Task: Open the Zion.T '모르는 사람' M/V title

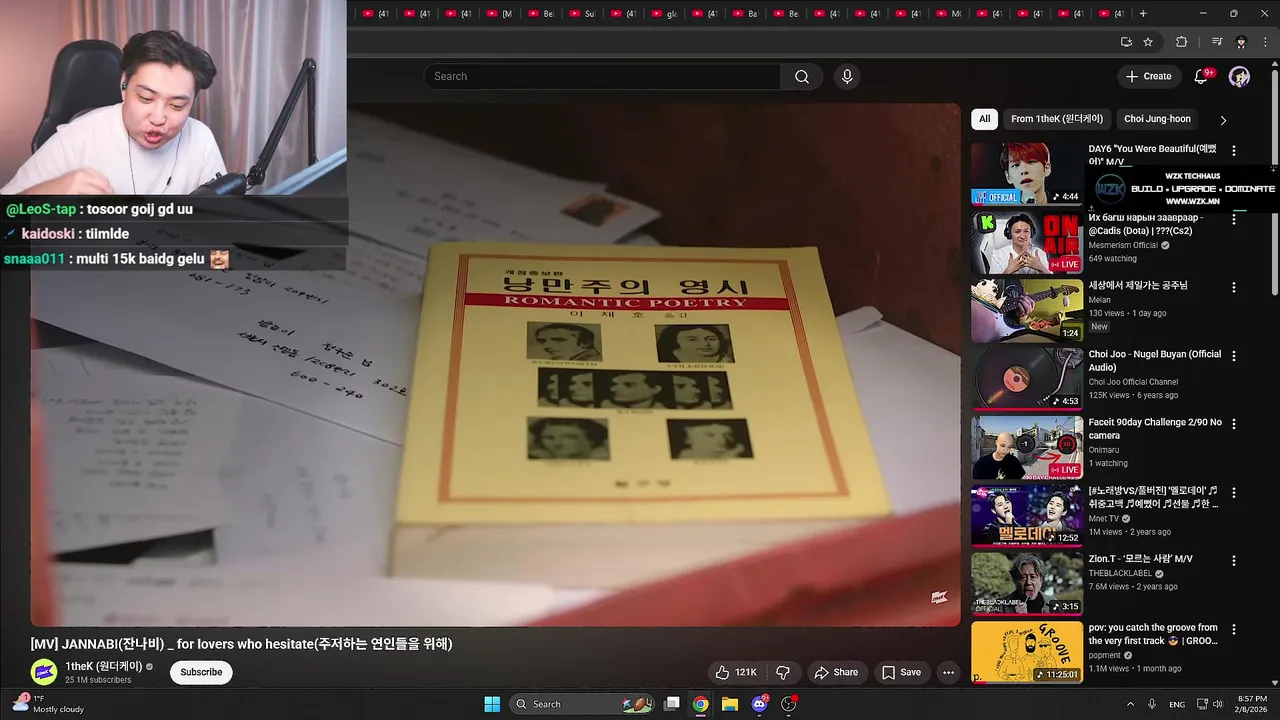Action: coord(1141,559)
